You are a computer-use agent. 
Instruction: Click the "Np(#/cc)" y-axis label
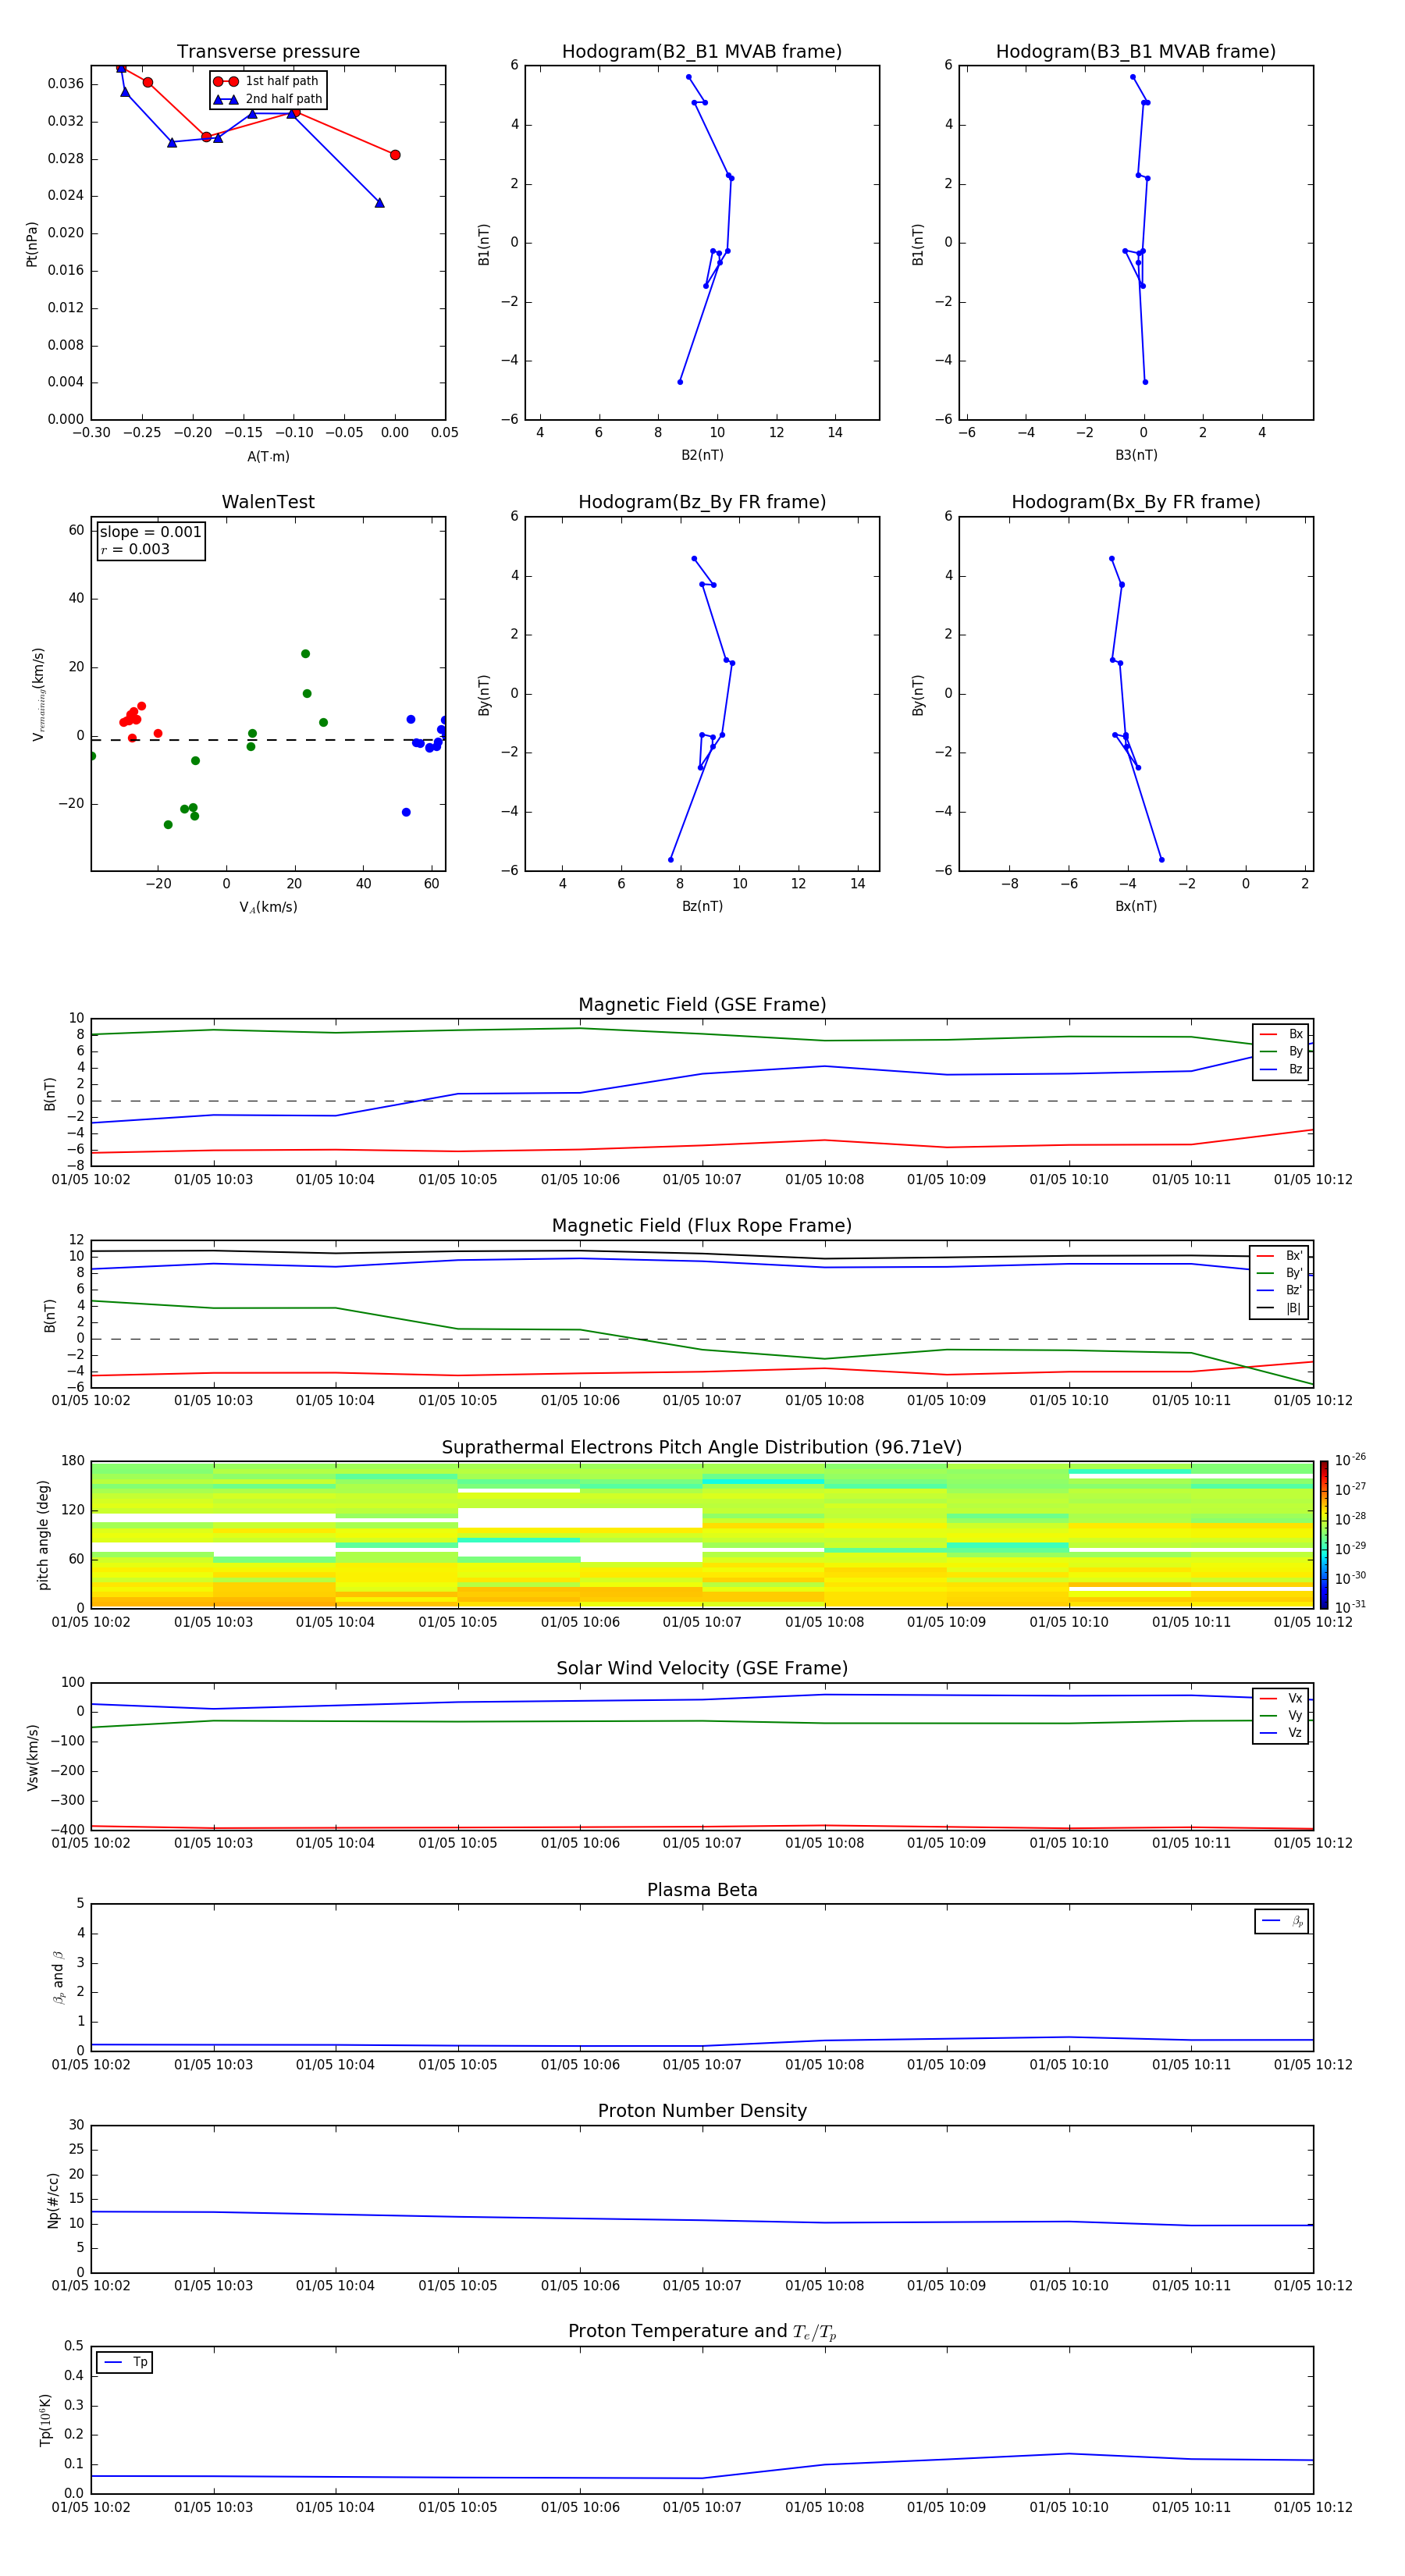pyautogui.click(x=53, y=2200)
